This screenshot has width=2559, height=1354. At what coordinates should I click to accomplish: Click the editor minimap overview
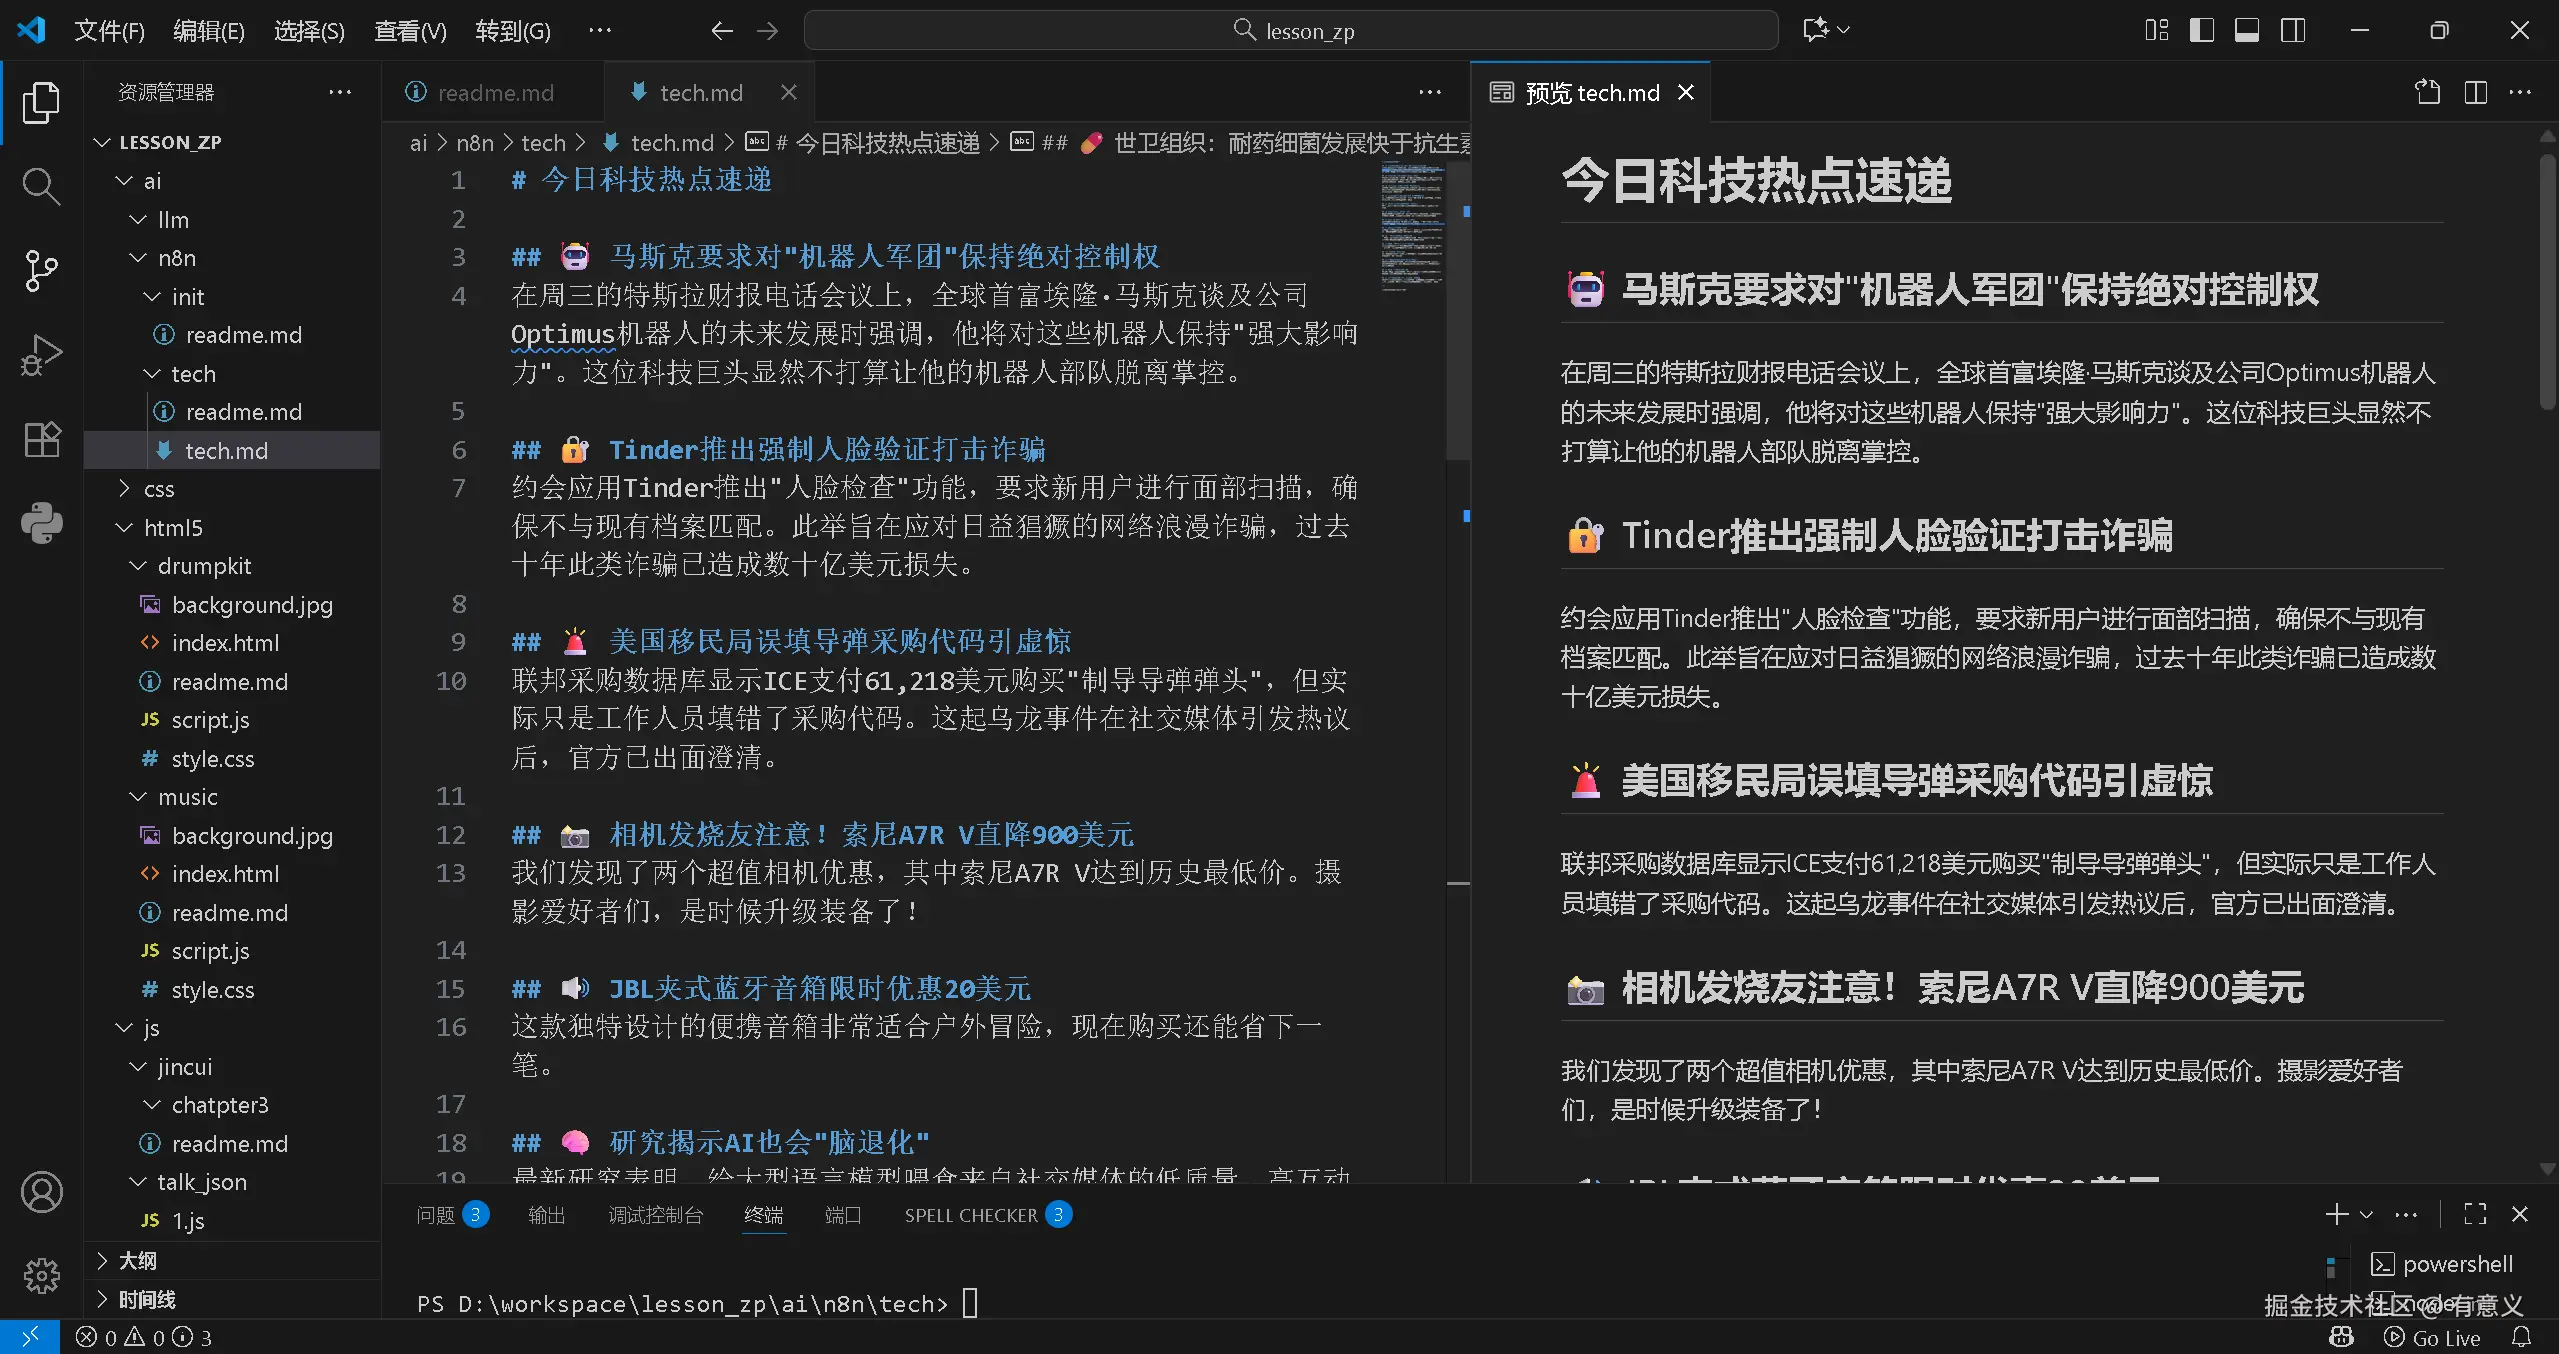click(1412, 225)
